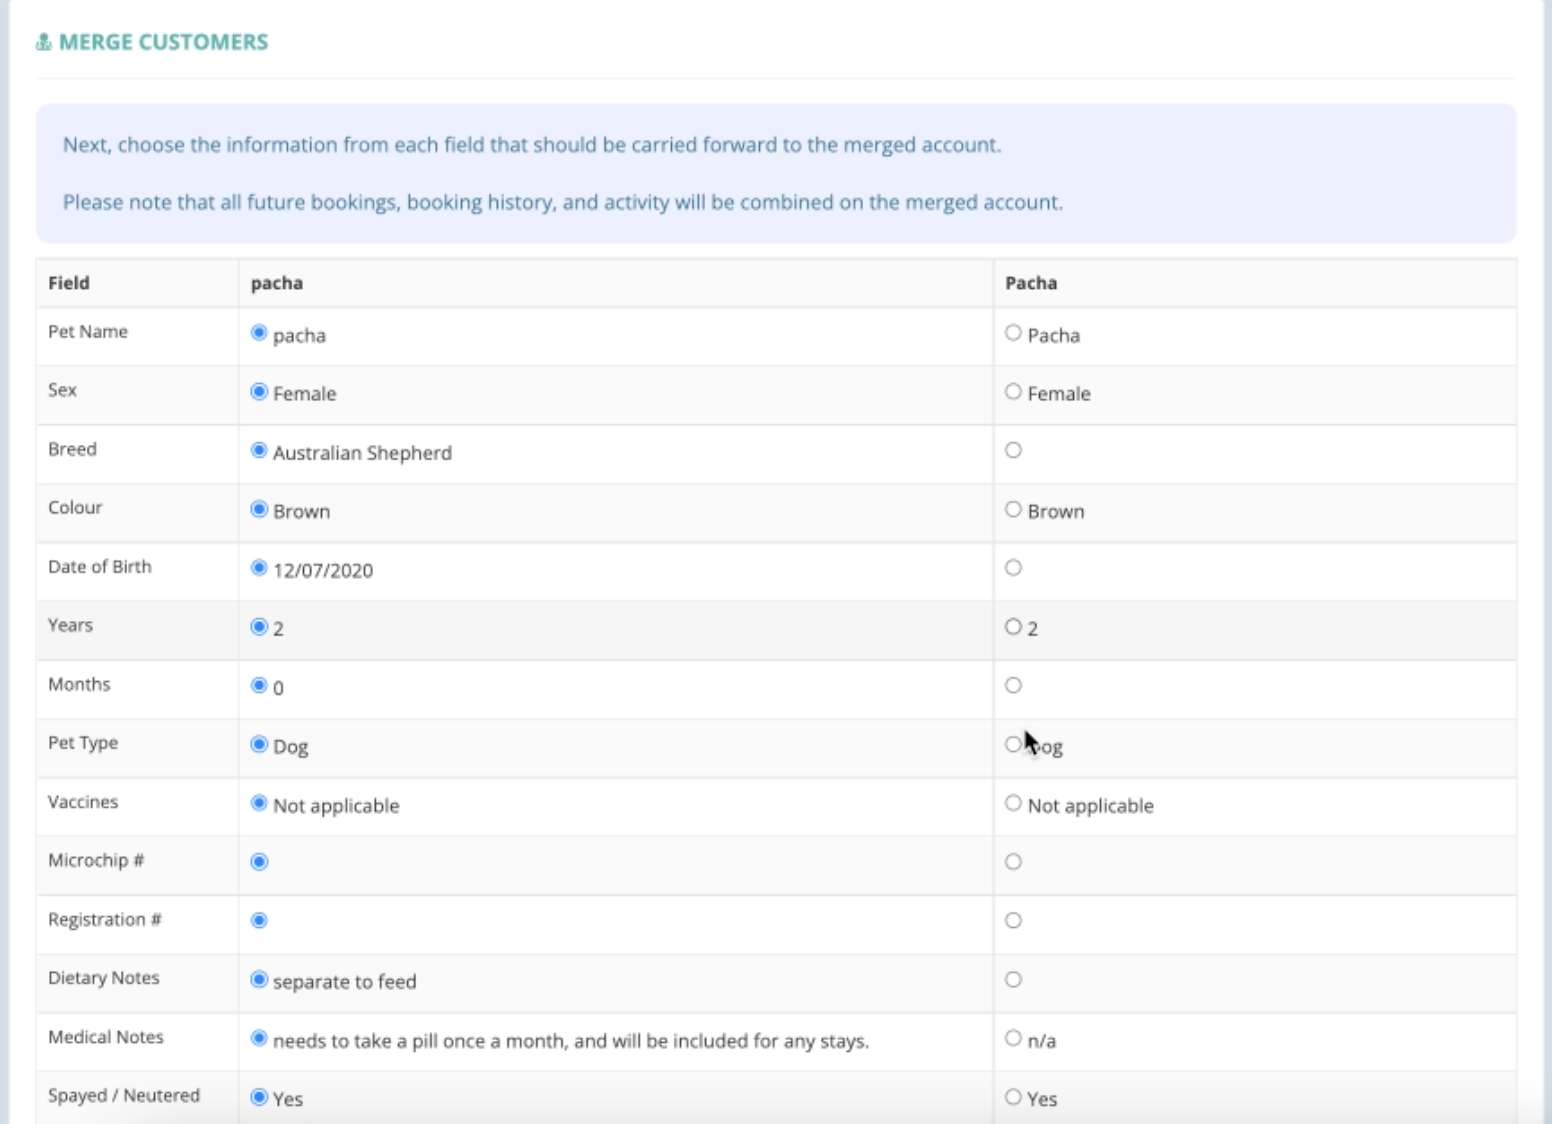1552x1124 pixels.
Task: Select empty Date of Birth radio in Pacha column
Action: click(x=1013, y=568)
